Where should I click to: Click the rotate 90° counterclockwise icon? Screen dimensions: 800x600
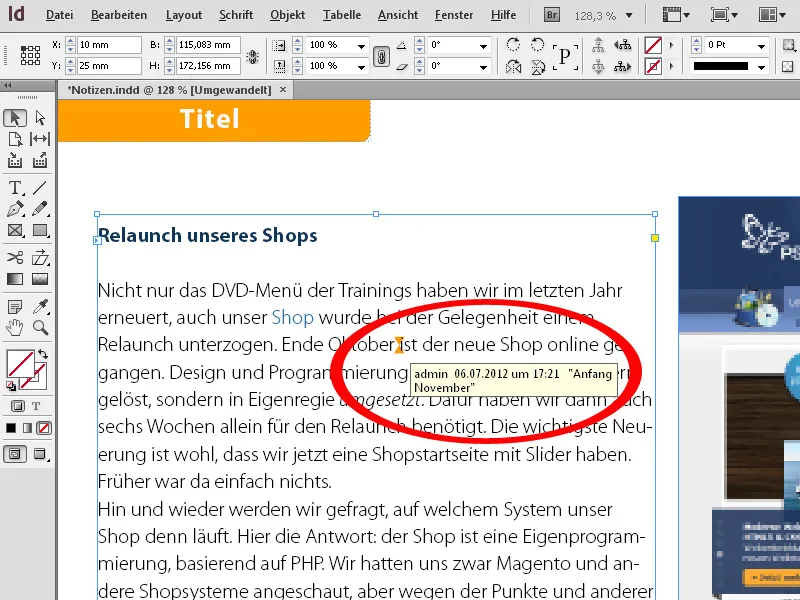tap(537, 45)
